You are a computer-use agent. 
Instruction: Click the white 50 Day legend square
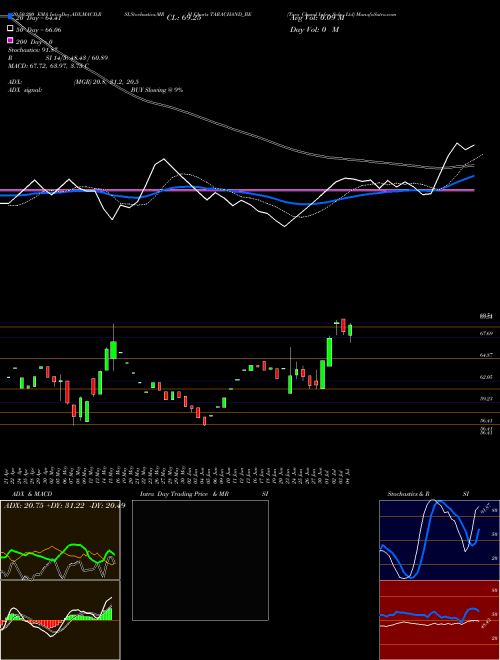[10, 29]
